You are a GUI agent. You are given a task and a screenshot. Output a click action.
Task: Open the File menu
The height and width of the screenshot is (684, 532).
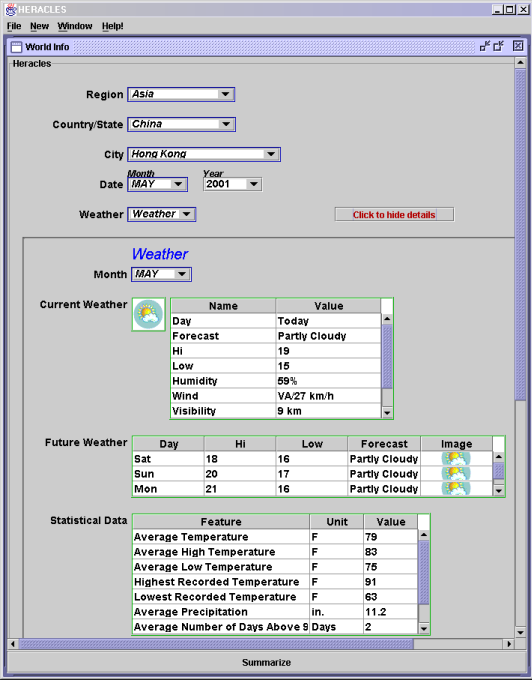click(14, 26)
